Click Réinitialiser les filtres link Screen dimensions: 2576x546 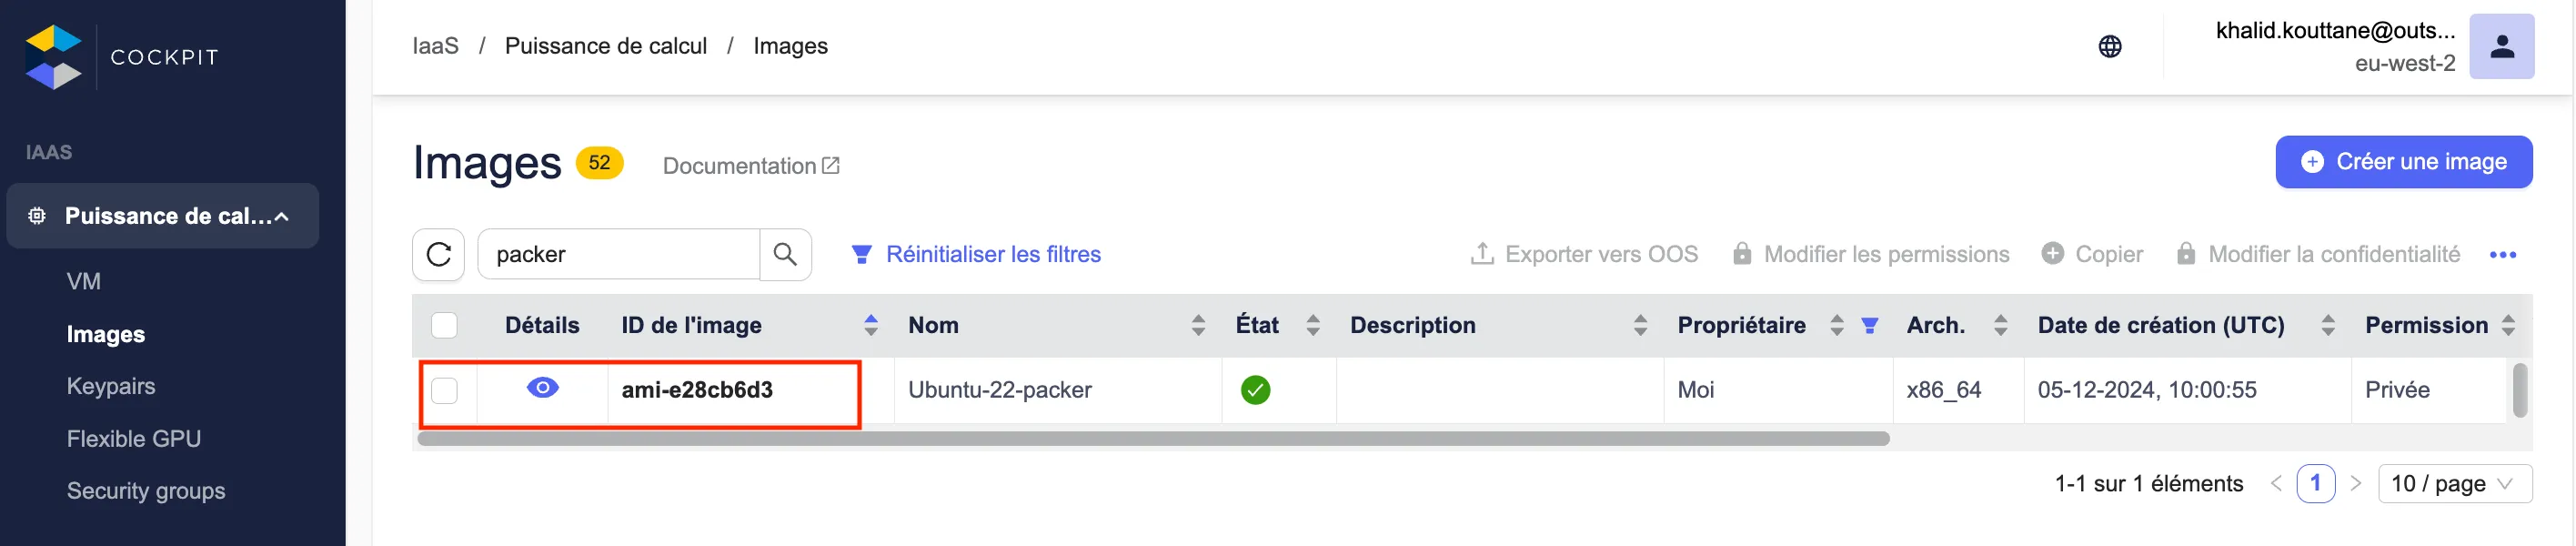click(x=992, y=255)
